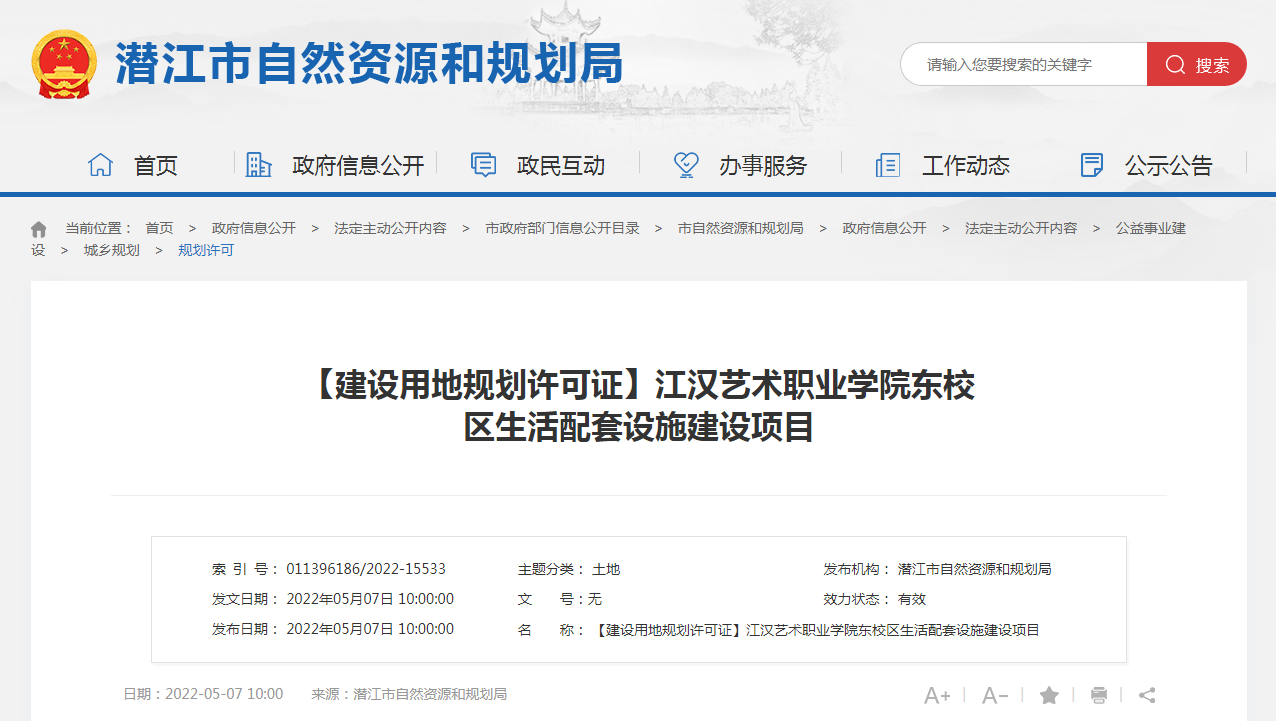This screenshot has height=721, width=1276.
Task: Increase font size with A+ icon
Action: pyautogui.click(x=937, y=695)
